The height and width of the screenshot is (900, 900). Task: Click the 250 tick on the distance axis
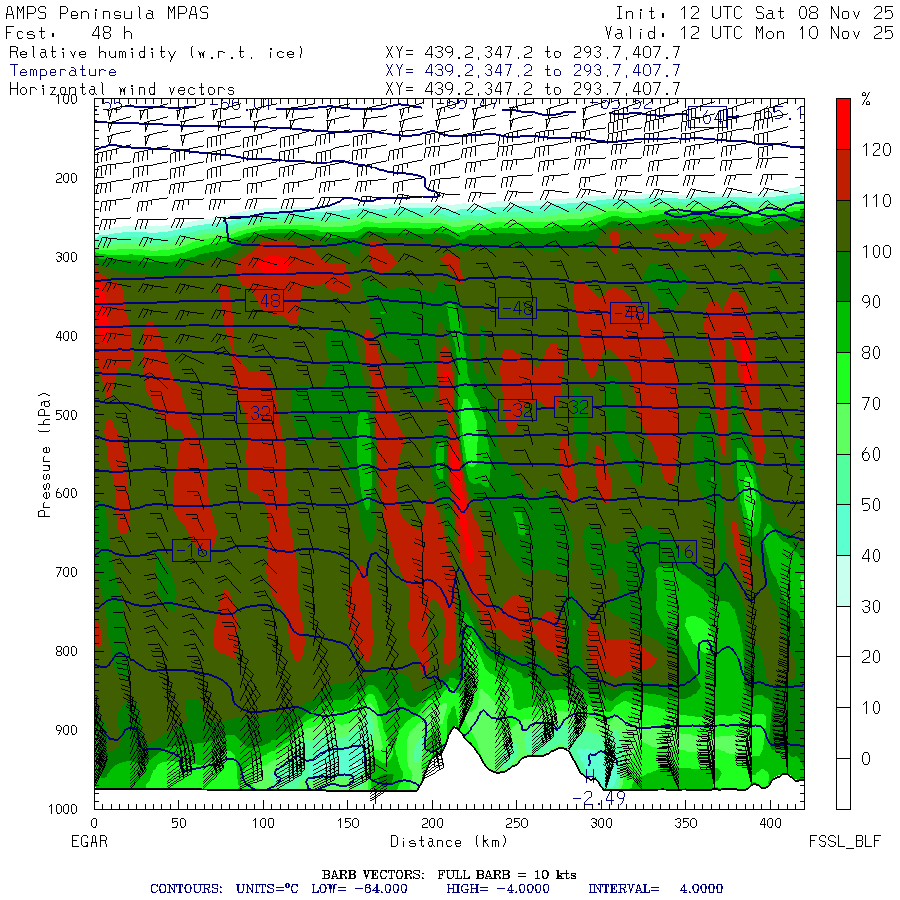[517, 823]
